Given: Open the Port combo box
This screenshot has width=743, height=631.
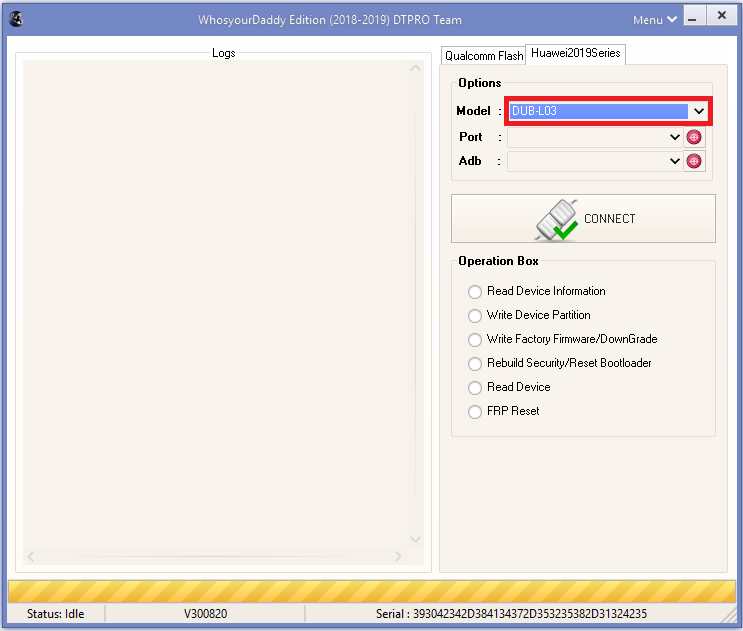Looking at the screenshot, I should point(595,137).
